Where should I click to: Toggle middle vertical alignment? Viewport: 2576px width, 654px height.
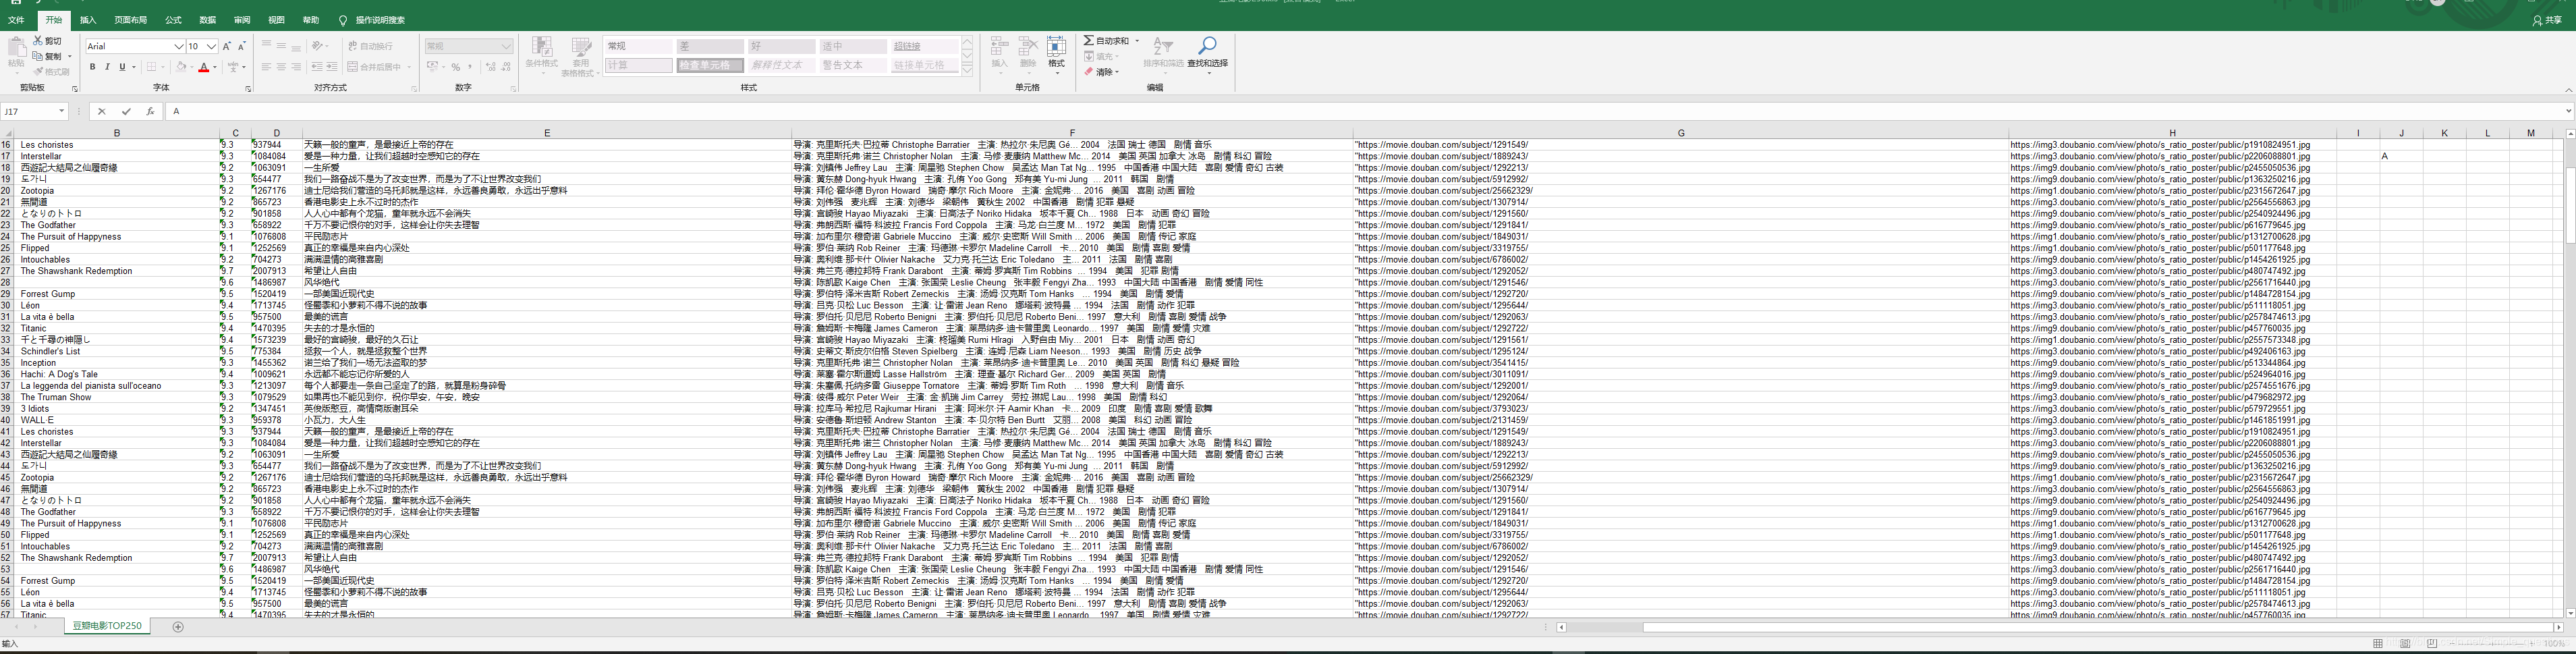point(281,46)
